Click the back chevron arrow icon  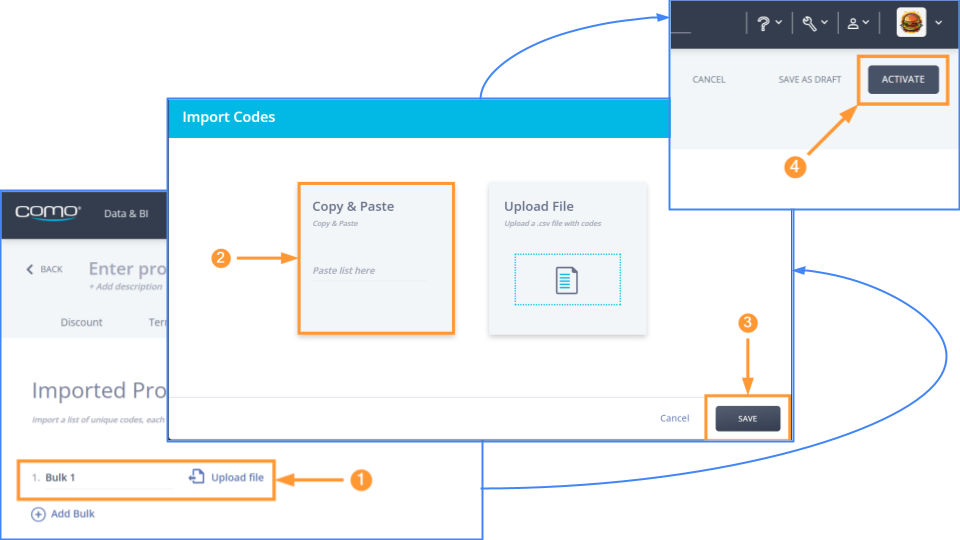pos(29,269)
